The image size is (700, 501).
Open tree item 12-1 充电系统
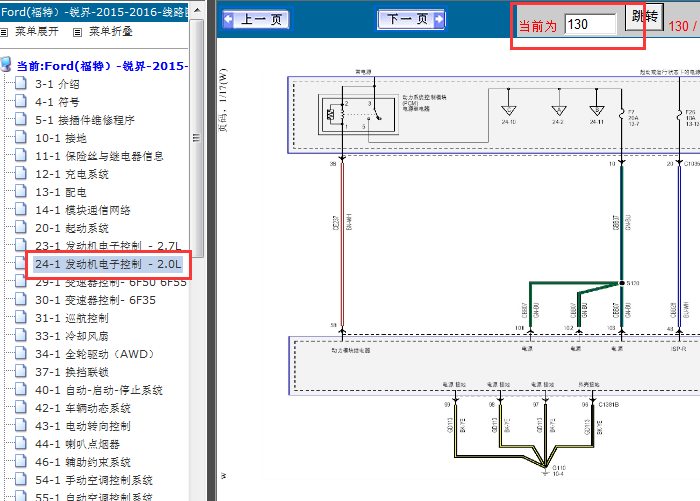tap(72, 174)
